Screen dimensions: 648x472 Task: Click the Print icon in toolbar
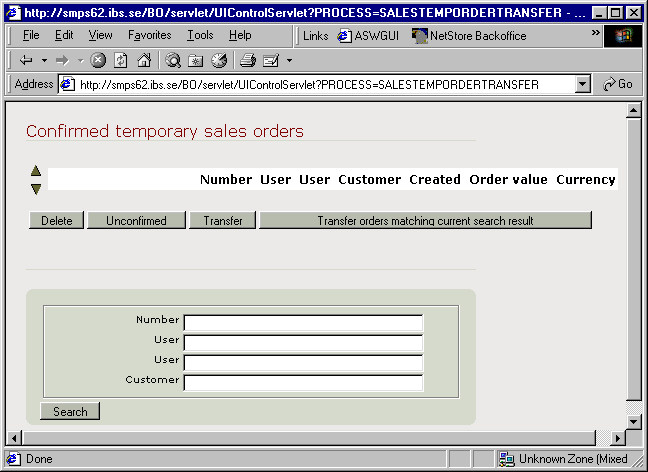click(x=248, y=60)
